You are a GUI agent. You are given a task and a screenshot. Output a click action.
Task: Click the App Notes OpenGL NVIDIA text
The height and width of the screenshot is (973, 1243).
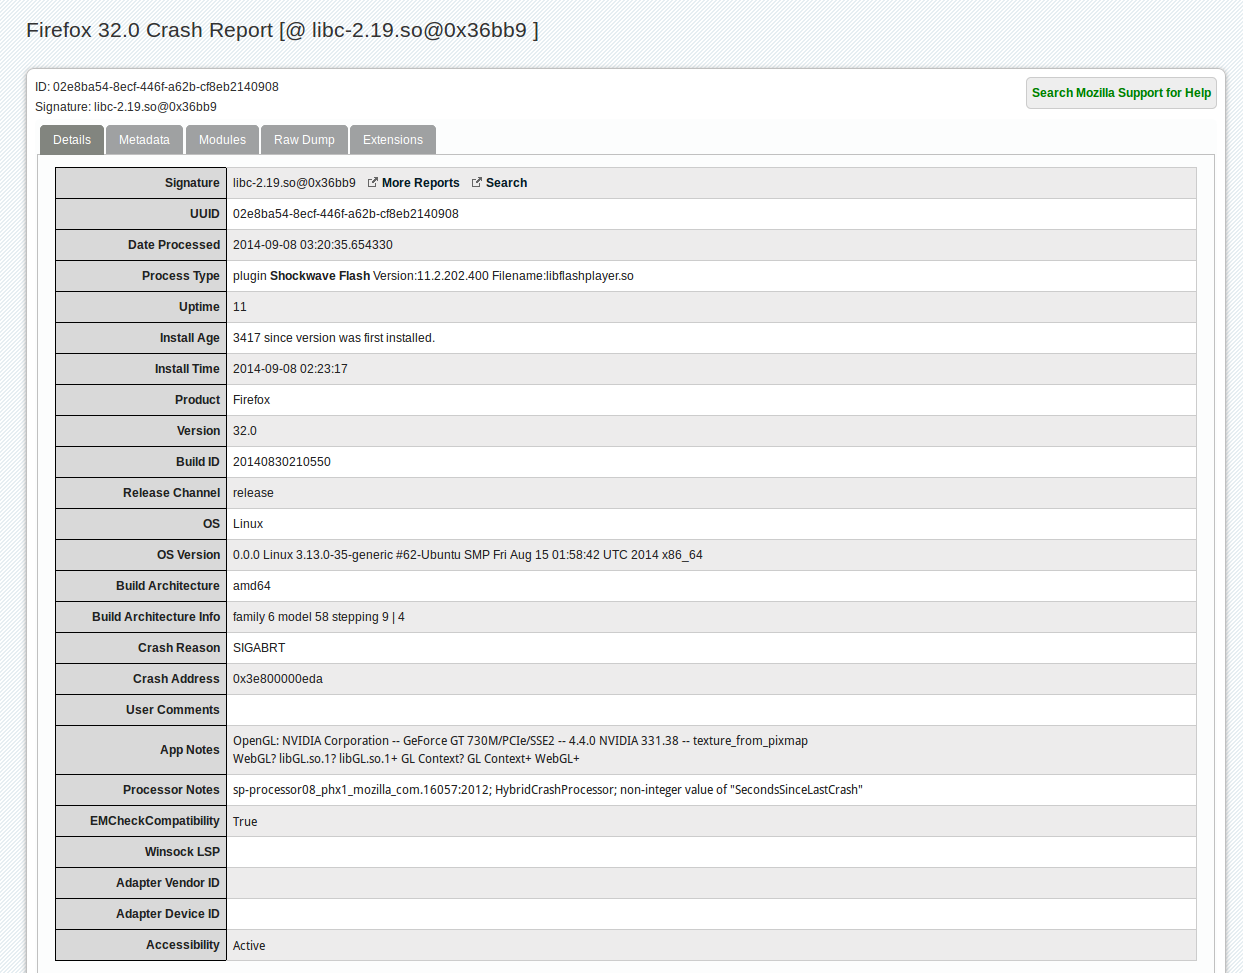[520, 750]
